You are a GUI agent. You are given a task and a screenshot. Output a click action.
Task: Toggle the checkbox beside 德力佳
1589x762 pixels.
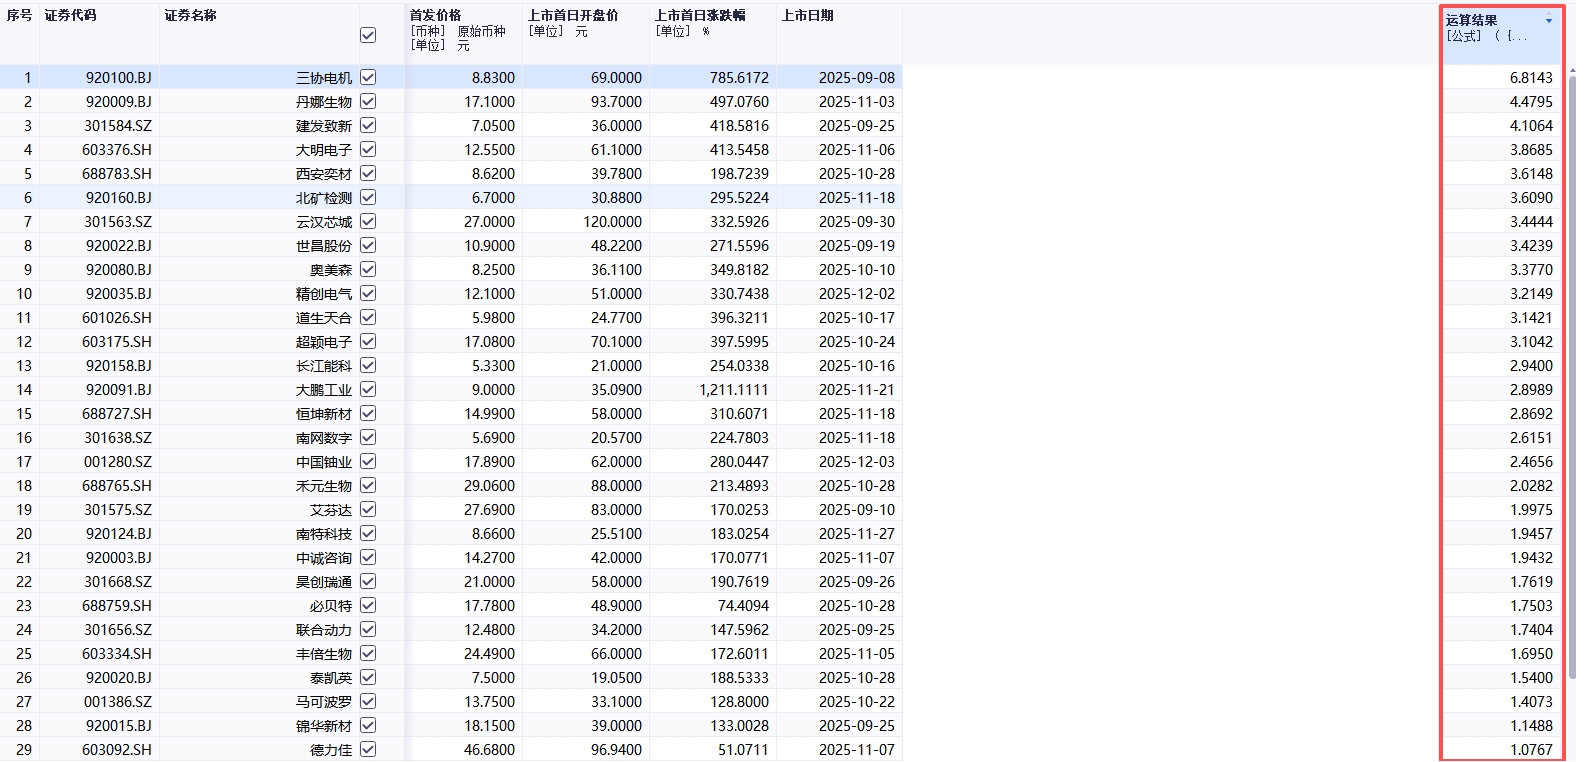[368, 749]
